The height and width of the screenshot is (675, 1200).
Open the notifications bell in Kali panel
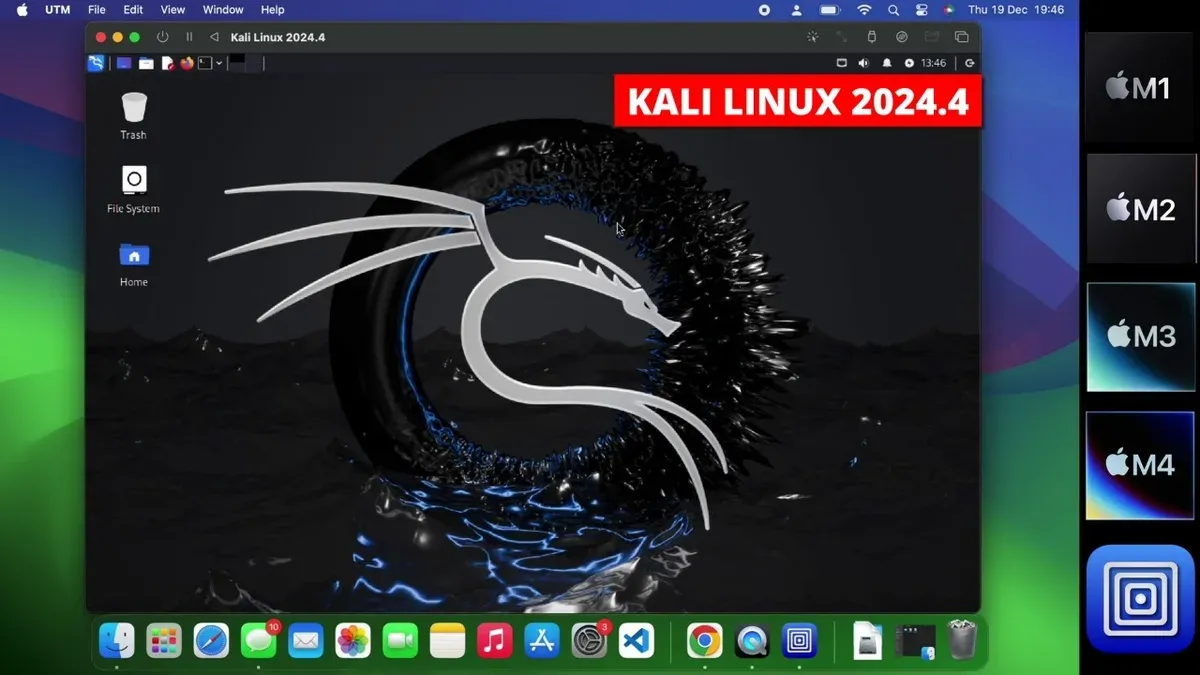pos(886,63)
